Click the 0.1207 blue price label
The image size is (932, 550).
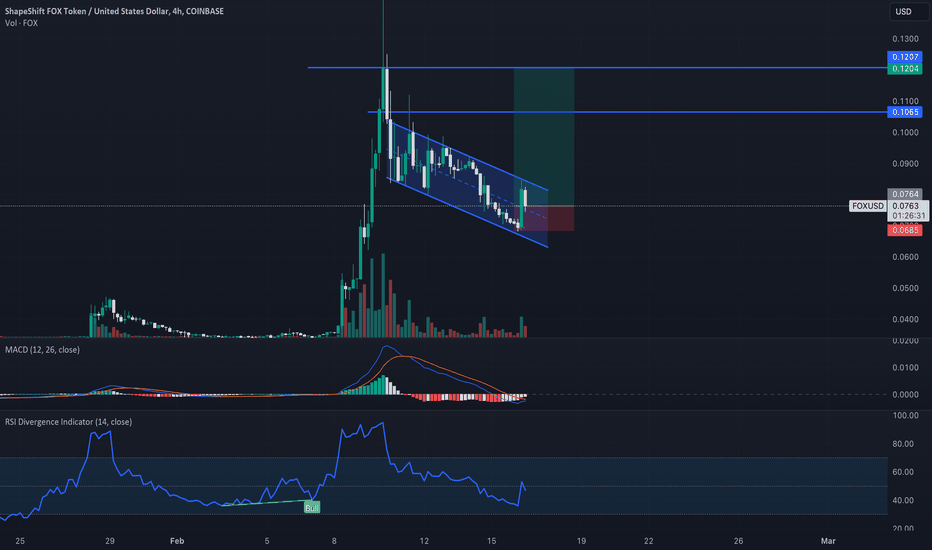[x=905, y=57]
